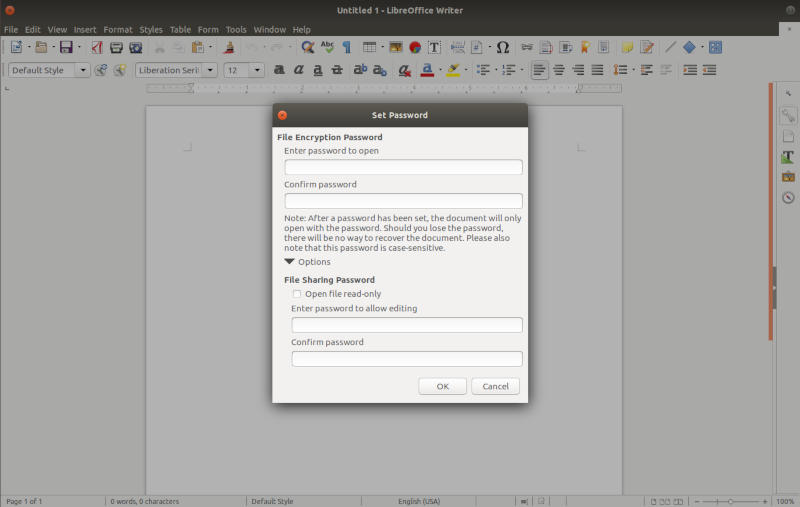This screenshot has height=507, width=800.
Task: Toggle Track Changes edit icon
Action: [647, 47]
